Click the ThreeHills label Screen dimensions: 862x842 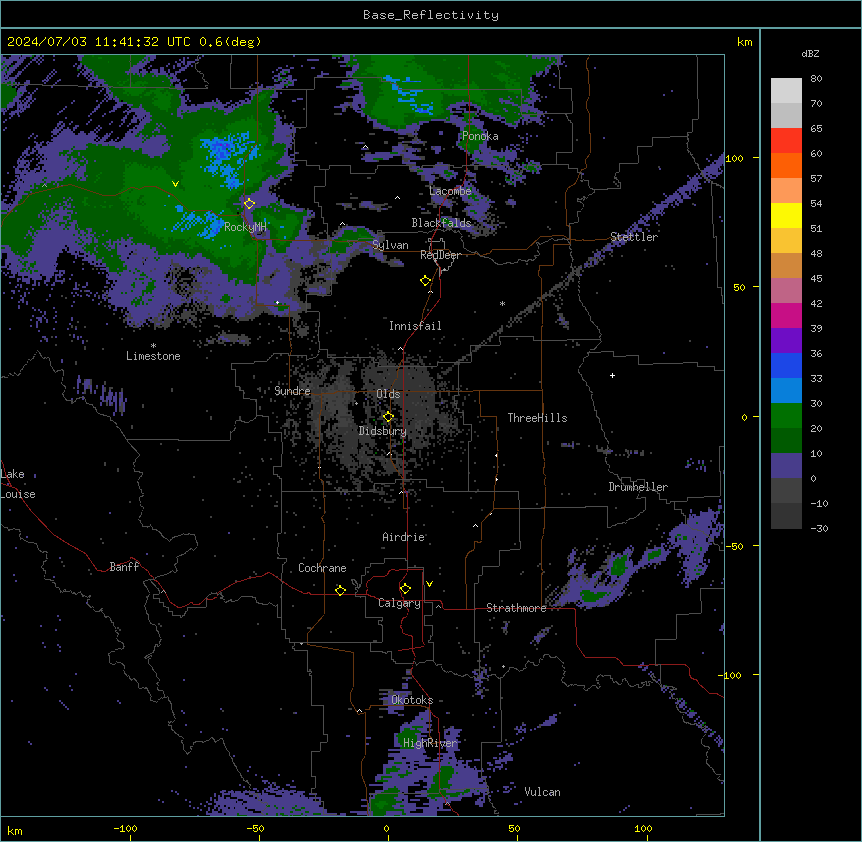click(537, 418)
